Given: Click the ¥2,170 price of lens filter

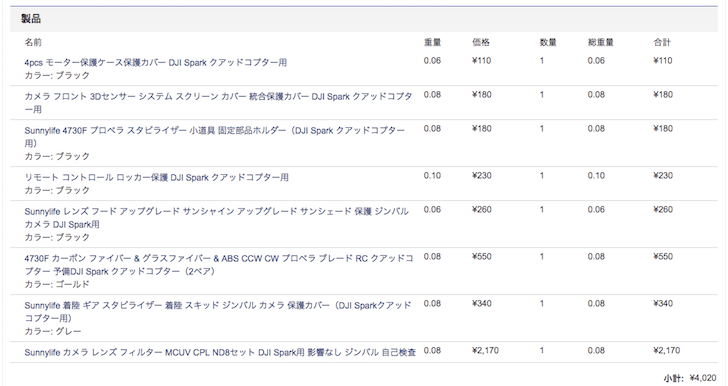Looking at the screenshot, I should [485, 351].
